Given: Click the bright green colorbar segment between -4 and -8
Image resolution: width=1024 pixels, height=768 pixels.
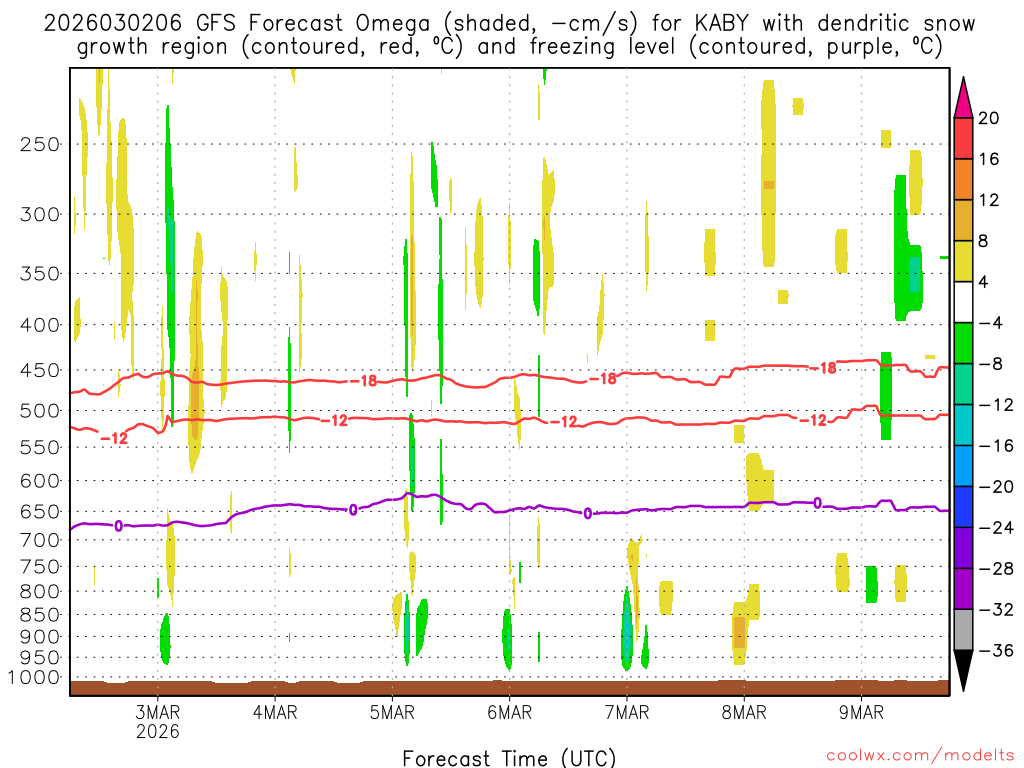Looking at the screenshot, I should pyautogui.click(x=963, y=343).
